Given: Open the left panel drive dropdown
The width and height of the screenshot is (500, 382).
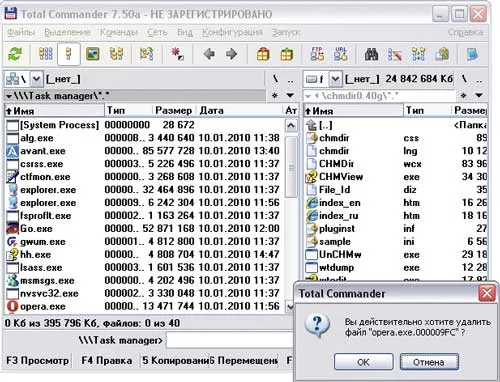Looking at the screenshot, I should [x=36, y=79].
